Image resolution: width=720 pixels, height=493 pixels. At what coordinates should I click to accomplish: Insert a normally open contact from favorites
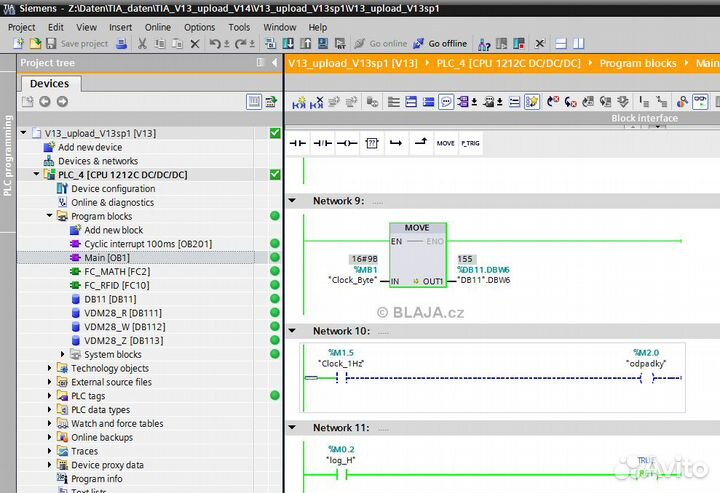[298, 143]
